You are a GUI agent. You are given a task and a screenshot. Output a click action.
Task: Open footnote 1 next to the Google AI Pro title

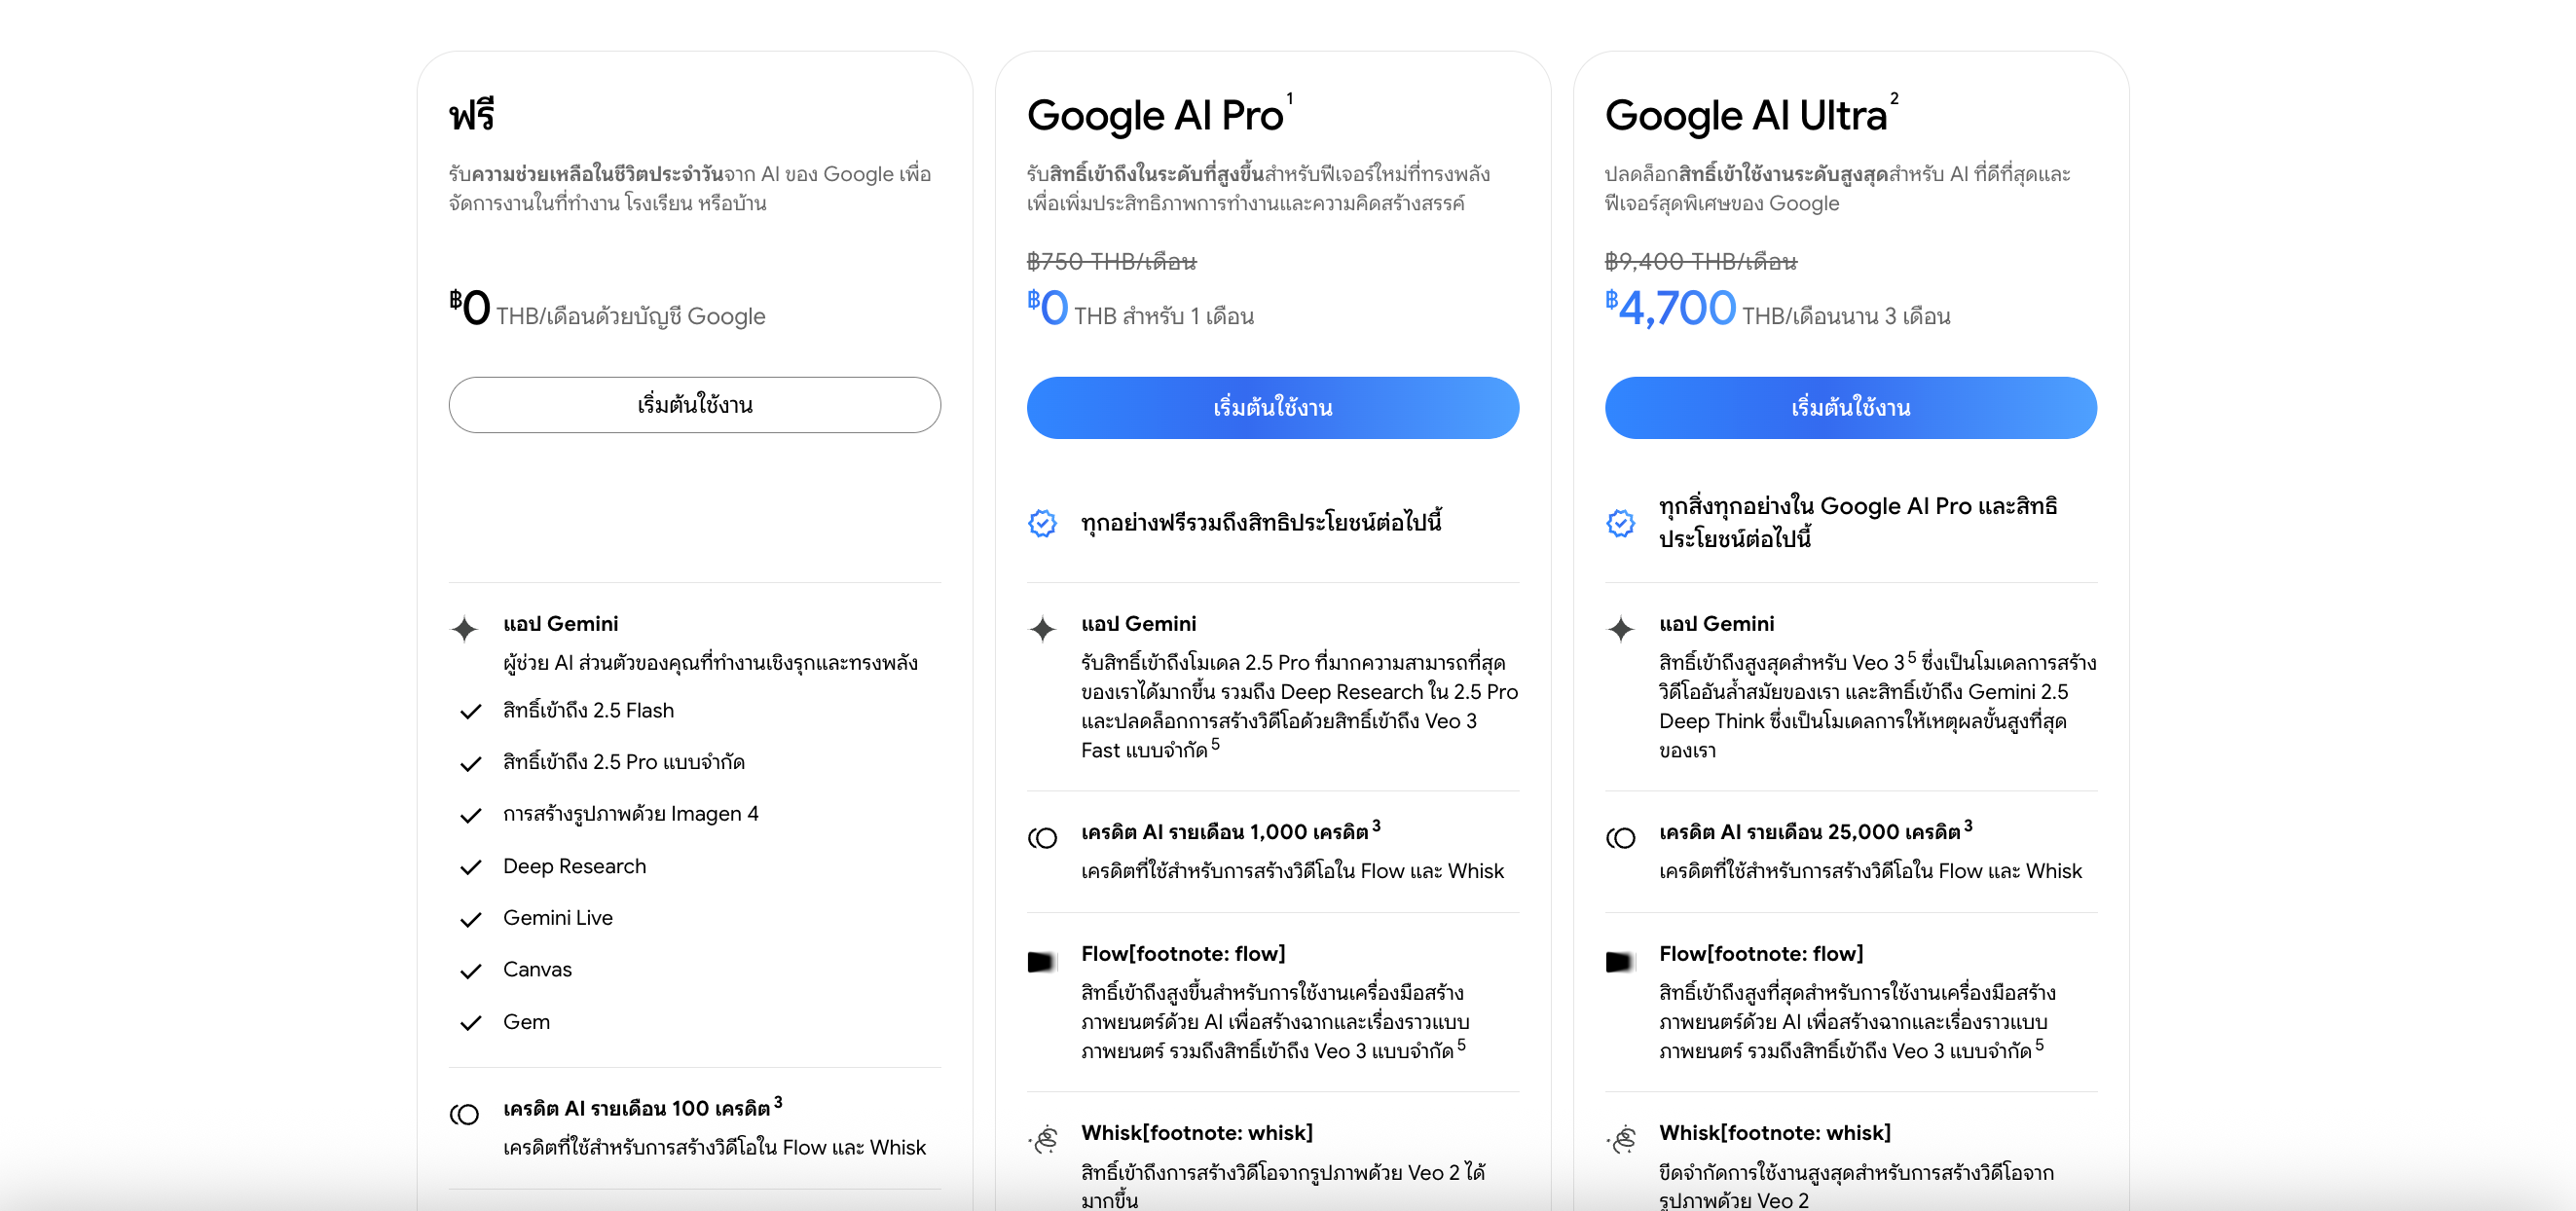[1290, 98]
